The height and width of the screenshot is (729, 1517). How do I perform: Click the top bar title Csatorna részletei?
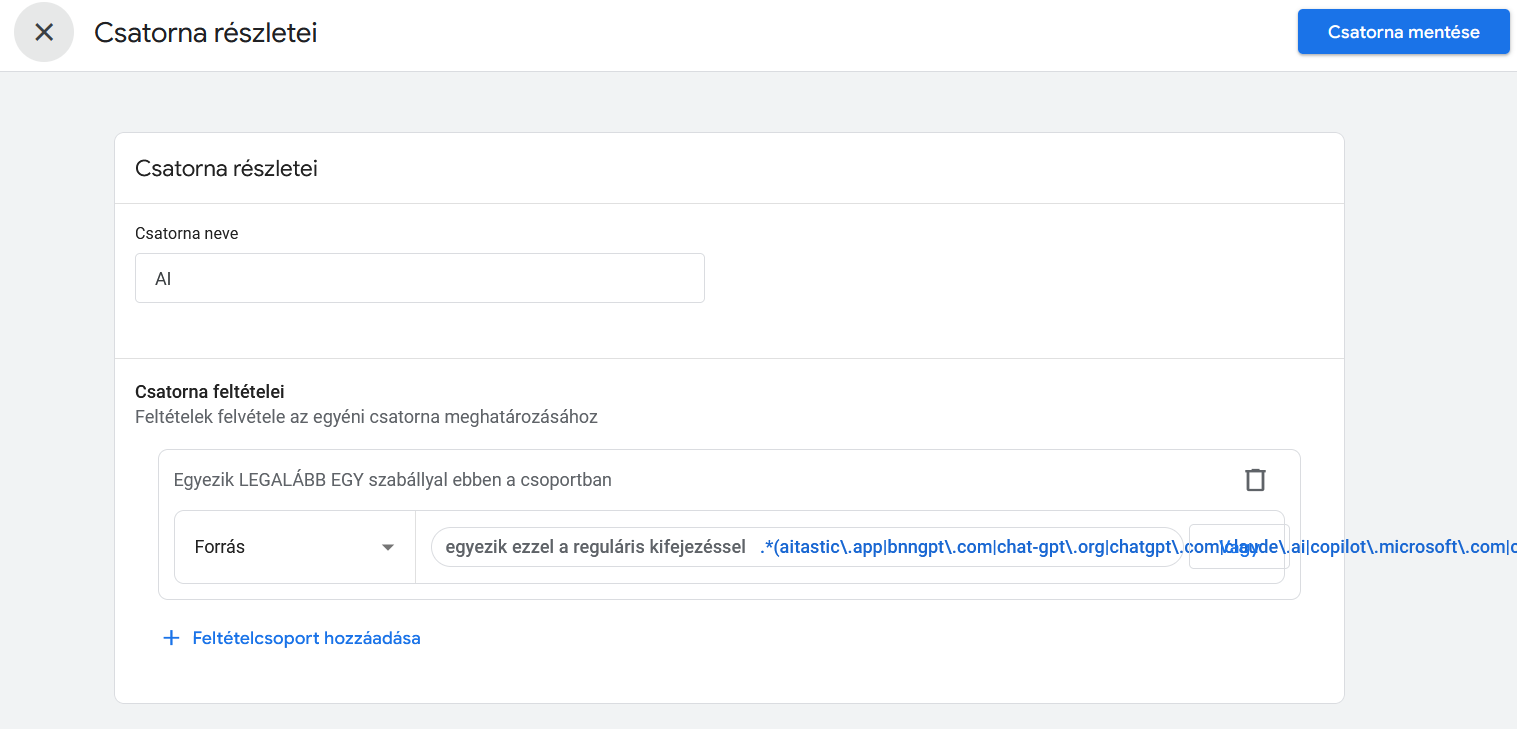[x=205, y=33]
